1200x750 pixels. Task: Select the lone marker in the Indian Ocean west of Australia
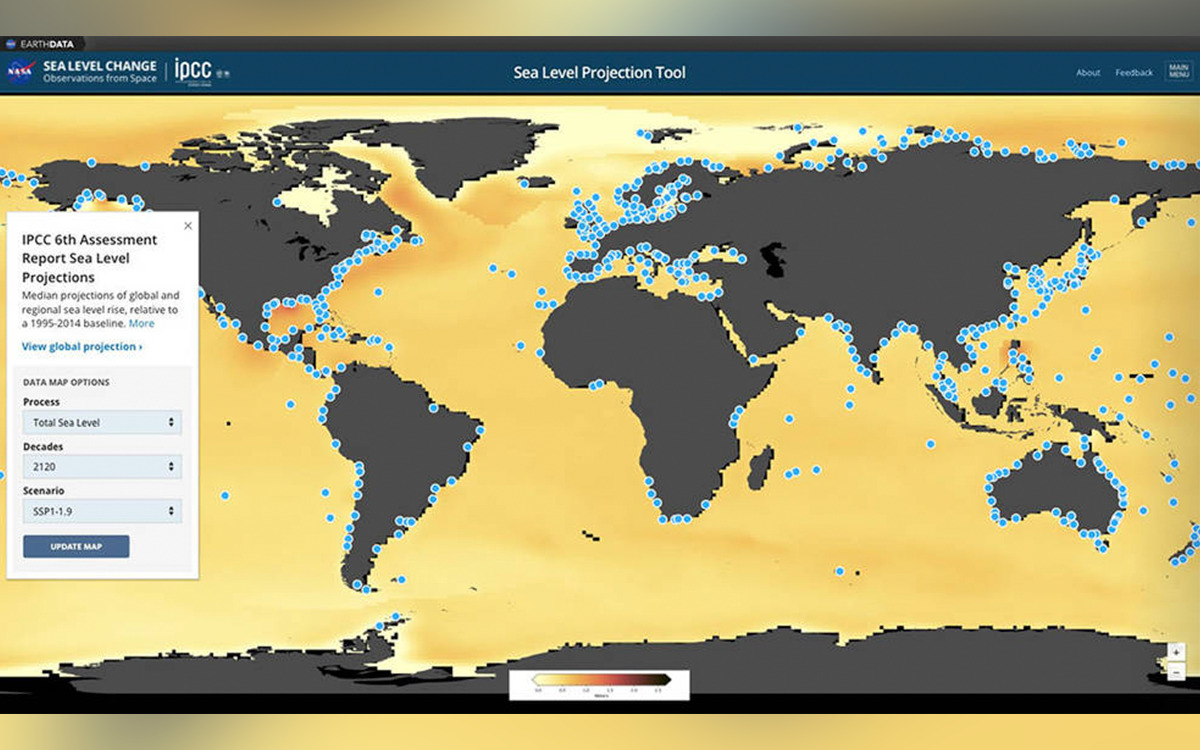931,443
